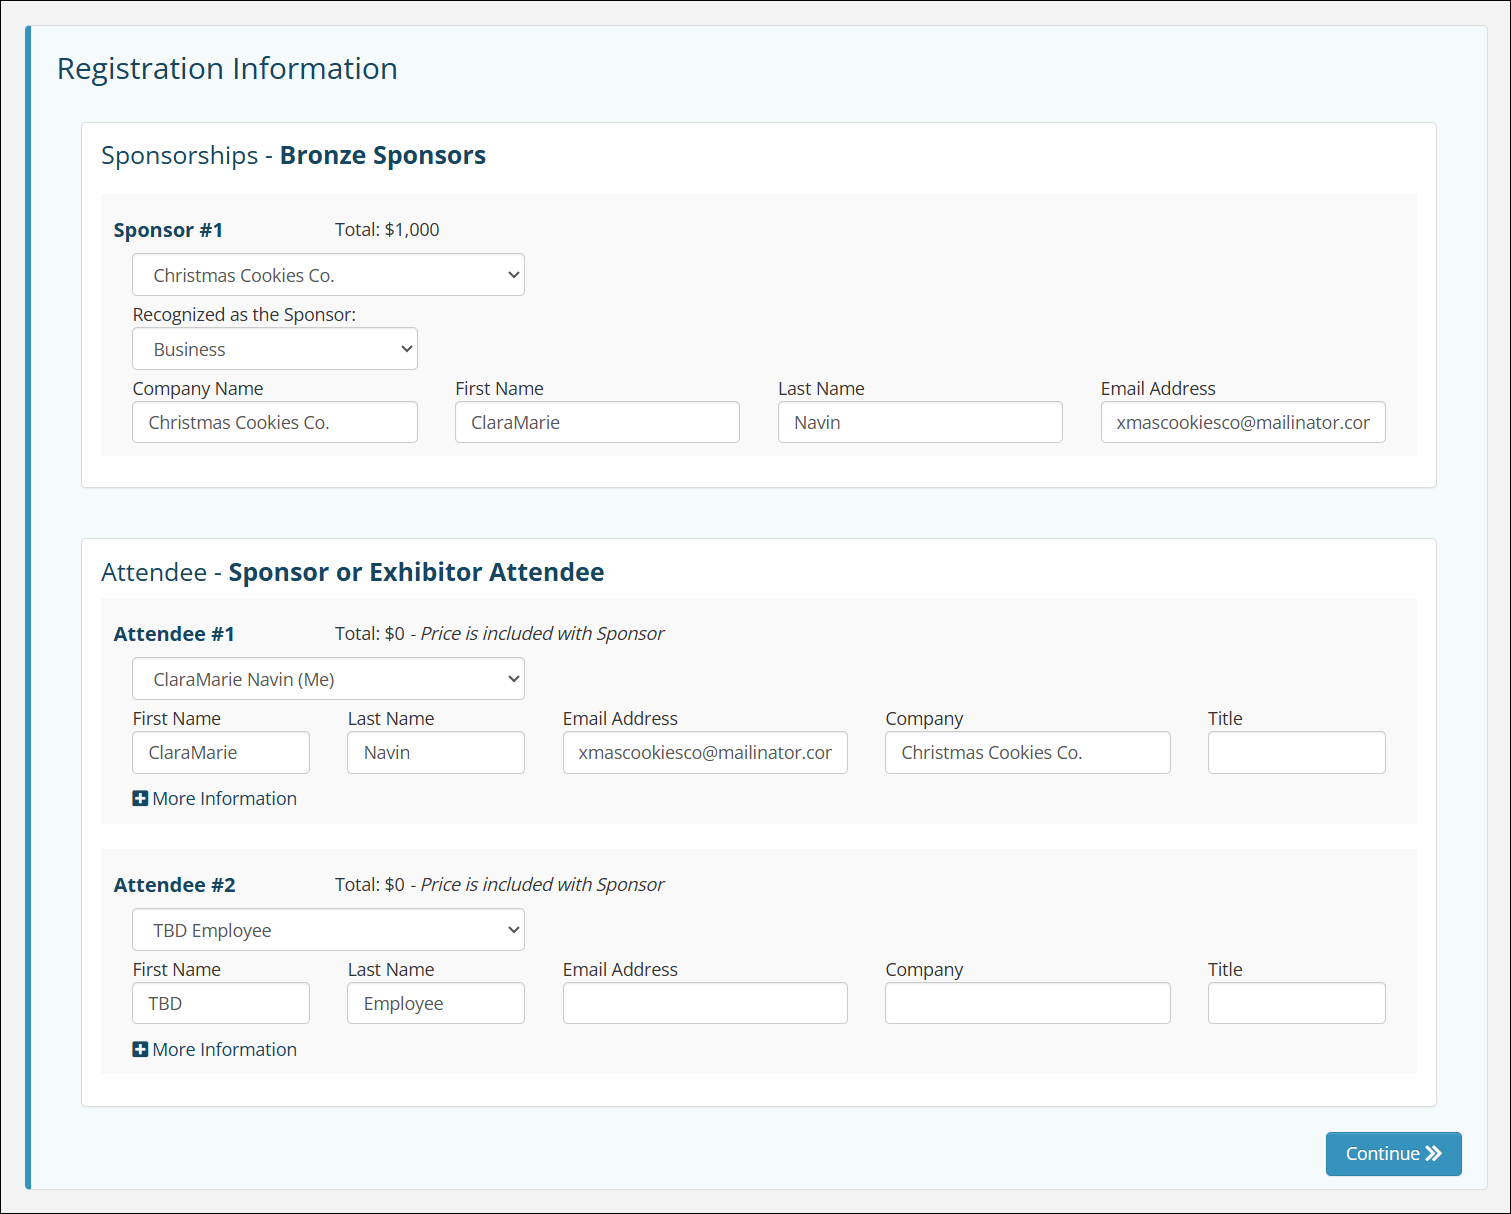Click the plus icon under Attendee #2
The image size is (1511, 1214).
(140, 1050)
